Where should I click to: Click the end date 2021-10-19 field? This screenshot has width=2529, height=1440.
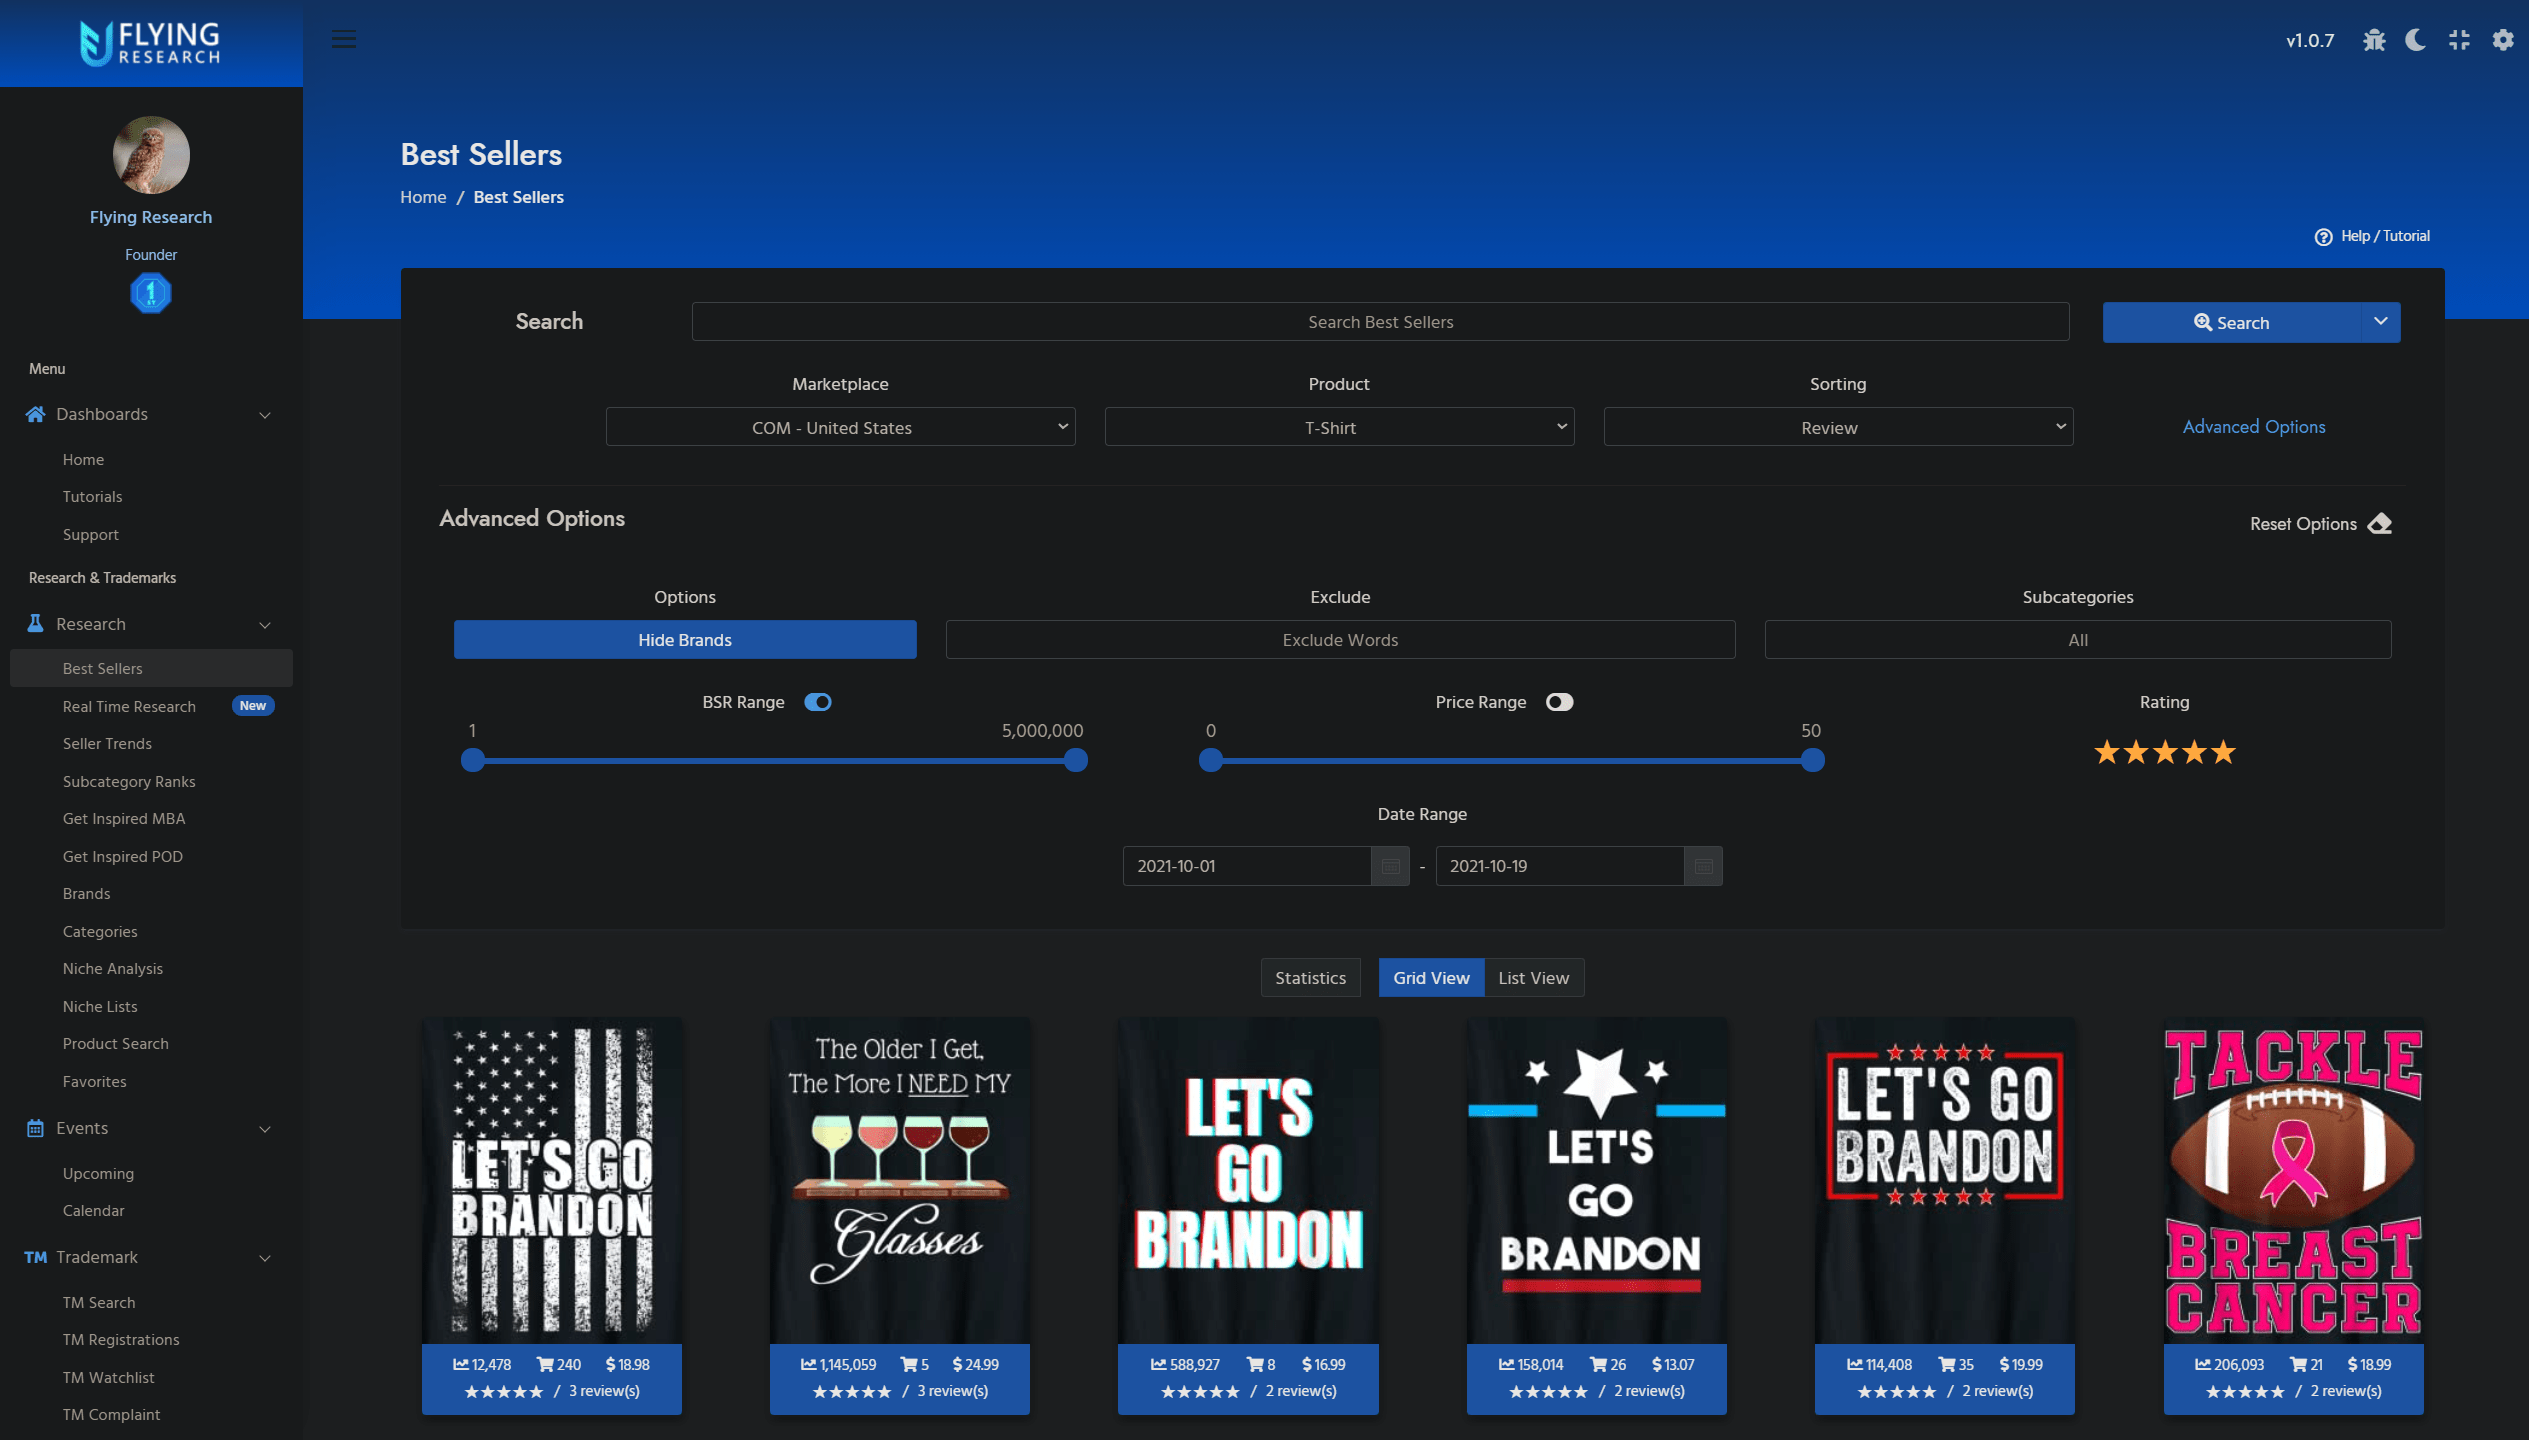click(x=1560, y=866)
